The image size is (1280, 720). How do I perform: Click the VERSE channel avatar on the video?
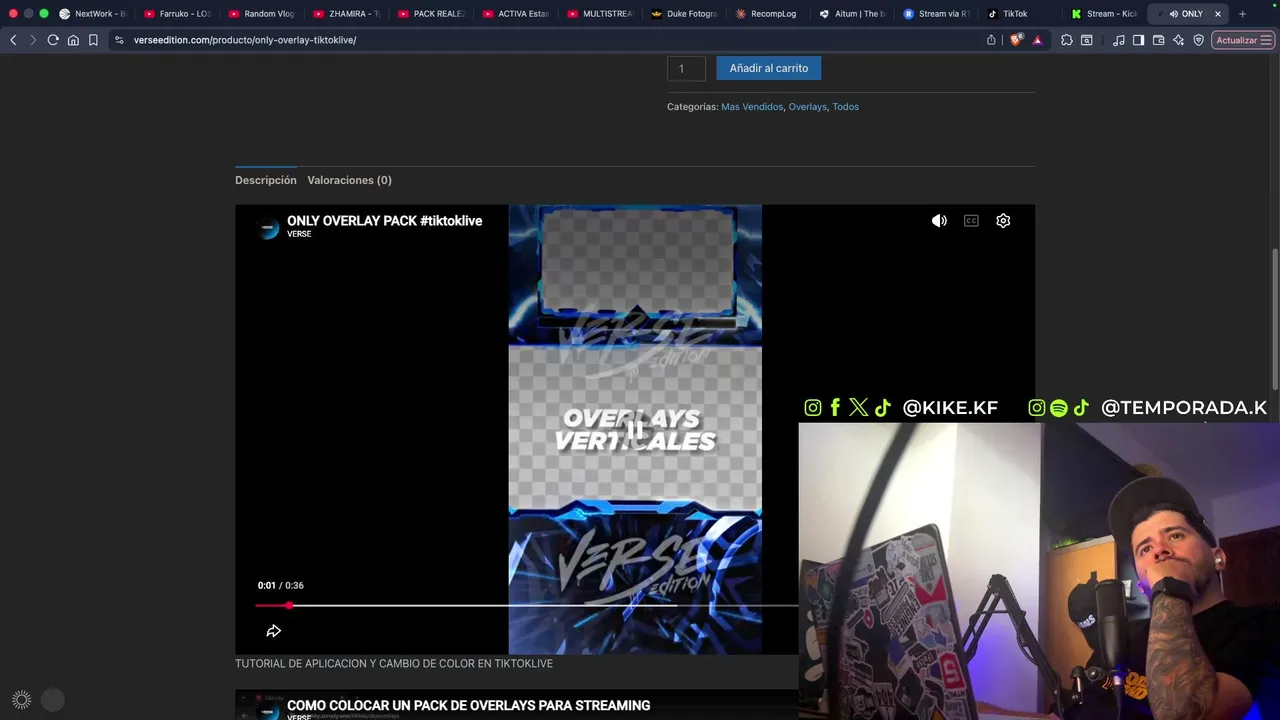tap(268, 227)
